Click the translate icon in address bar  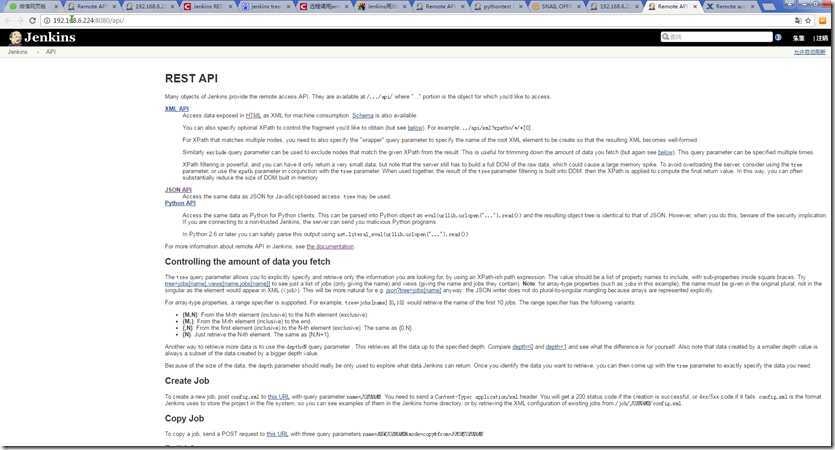(798, 20)
